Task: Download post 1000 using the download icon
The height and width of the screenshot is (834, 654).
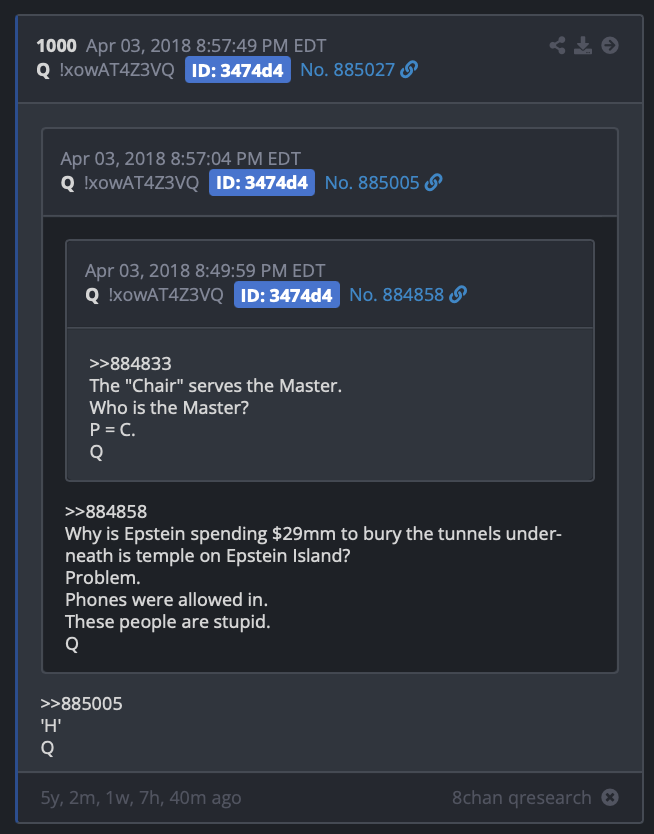Action: point(583,45)
